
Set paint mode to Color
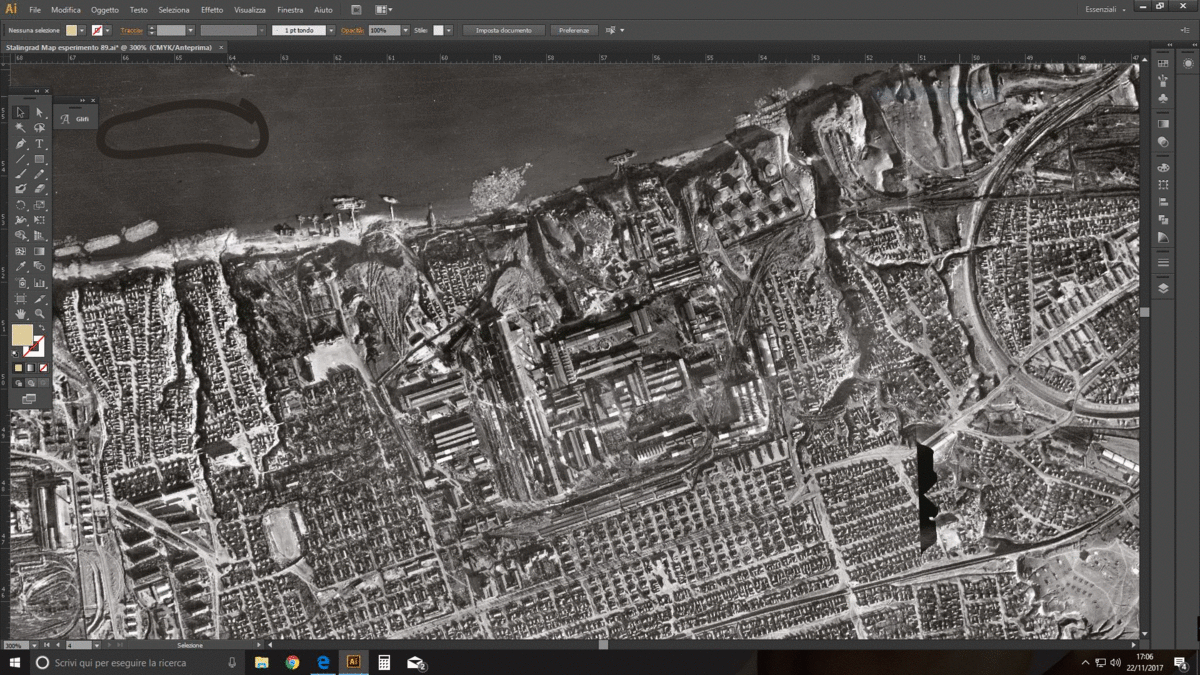pos(18,368)
